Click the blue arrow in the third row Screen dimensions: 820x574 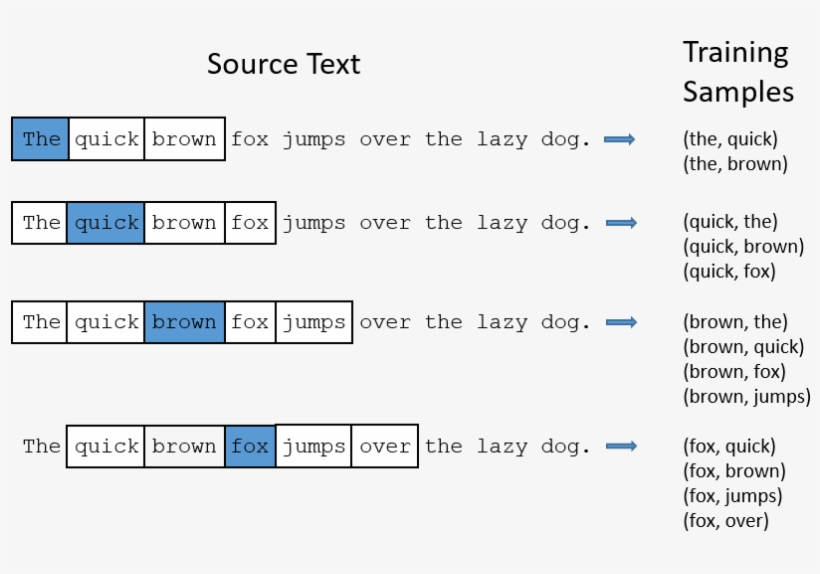coord(622,322)
